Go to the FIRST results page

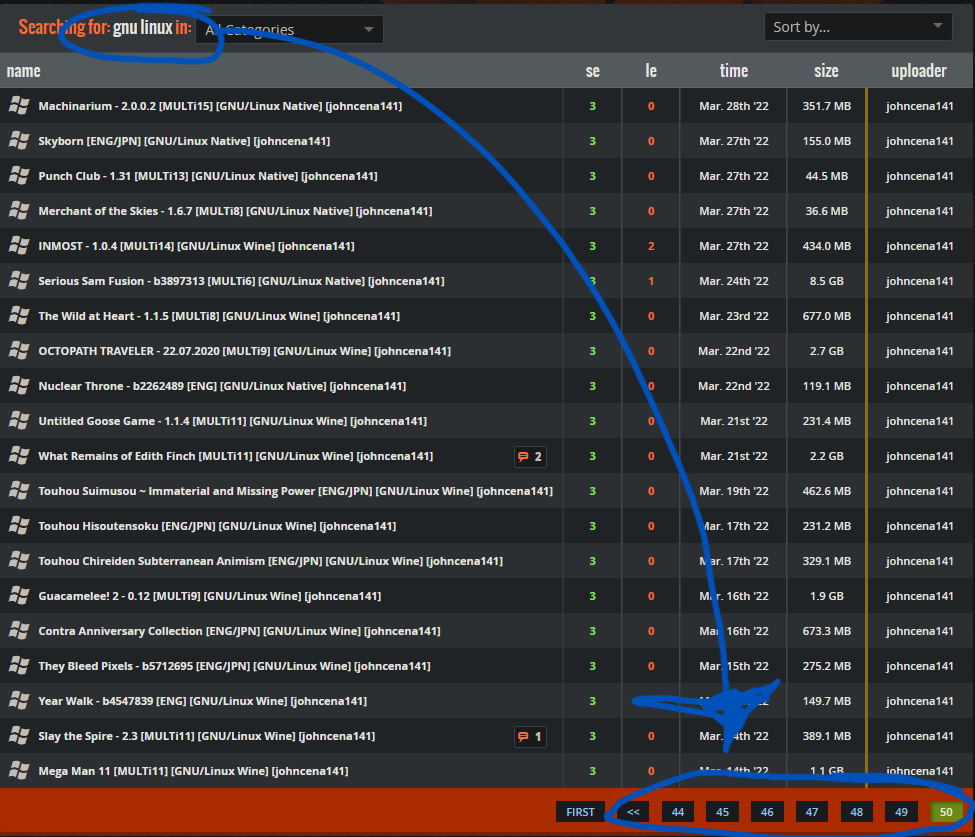coord(580,812)
